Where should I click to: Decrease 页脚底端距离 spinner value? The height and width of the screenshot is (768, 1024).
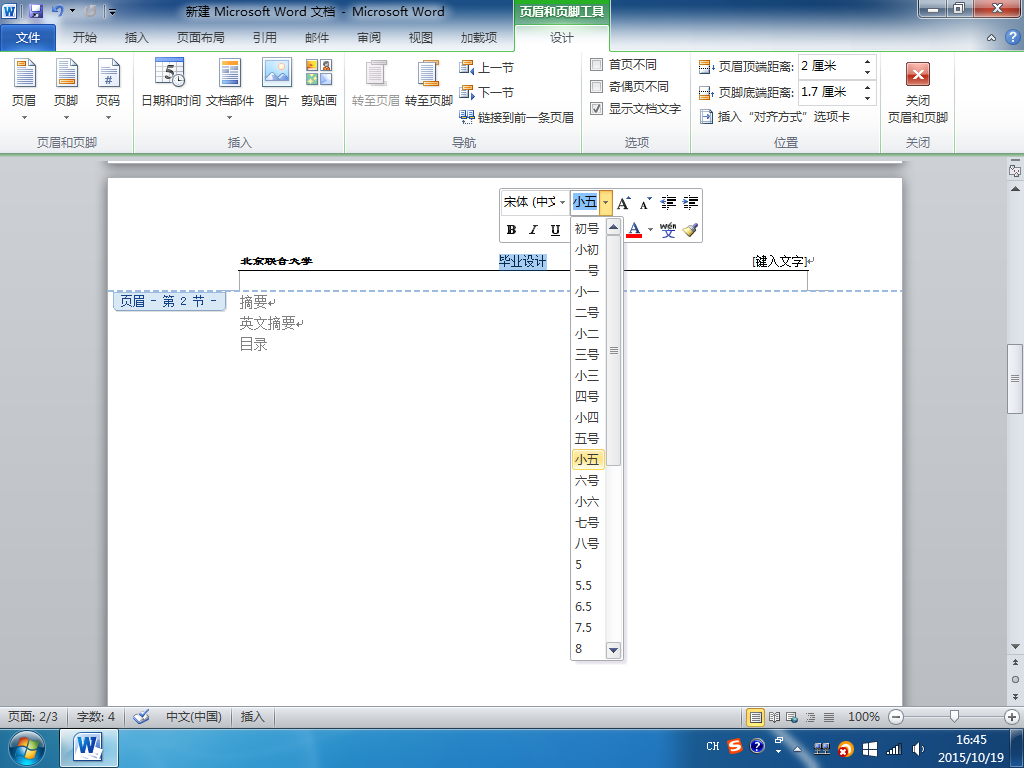pos(867,98)
